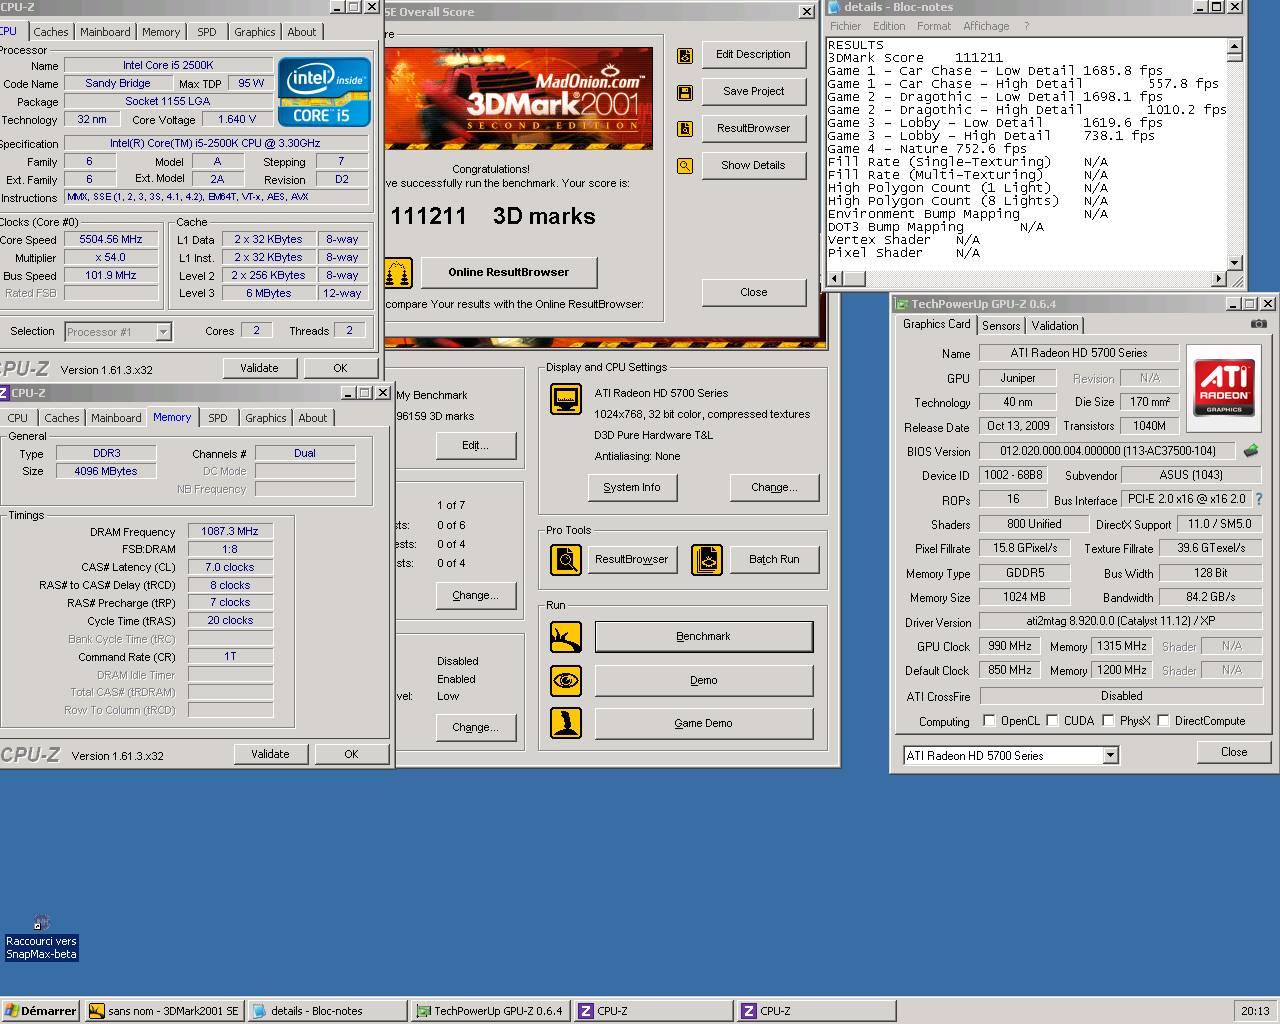Click the GPU-Z camera screenshot icon
Screen dimensions: 1280x1024
[1259, 324]
